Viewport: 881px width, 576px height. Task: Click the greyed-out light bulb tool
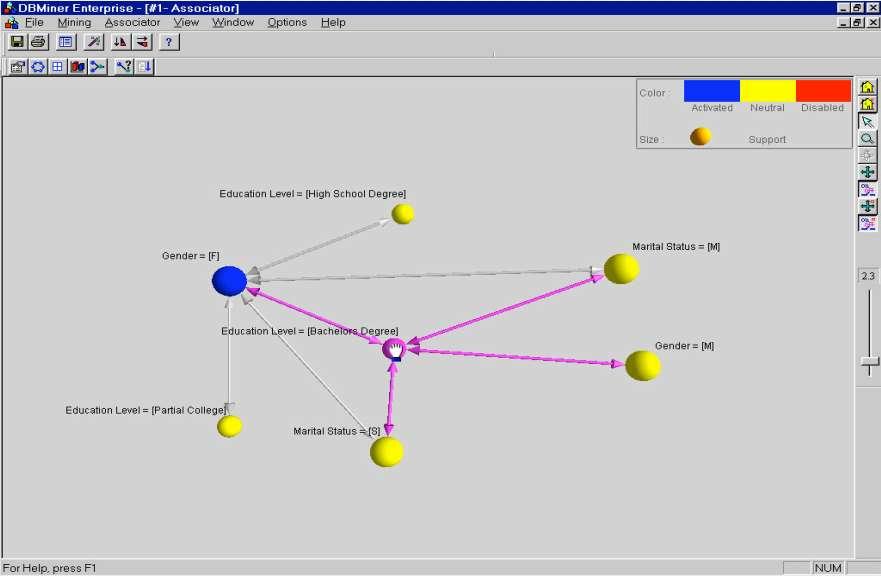pos(868,156)
